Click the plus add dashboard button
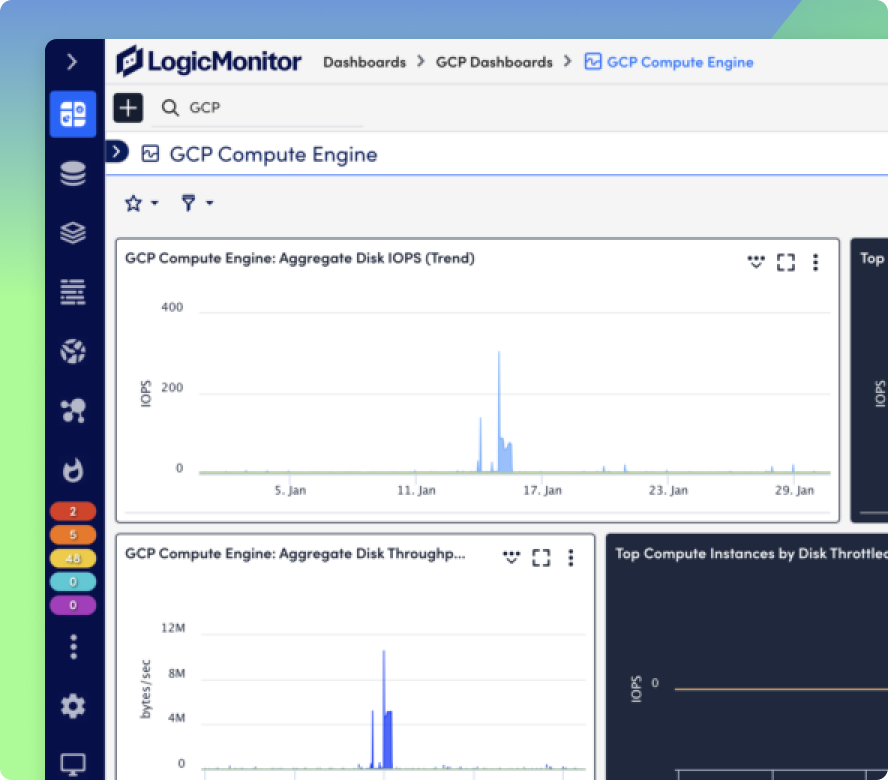 (x=128, y=108)
